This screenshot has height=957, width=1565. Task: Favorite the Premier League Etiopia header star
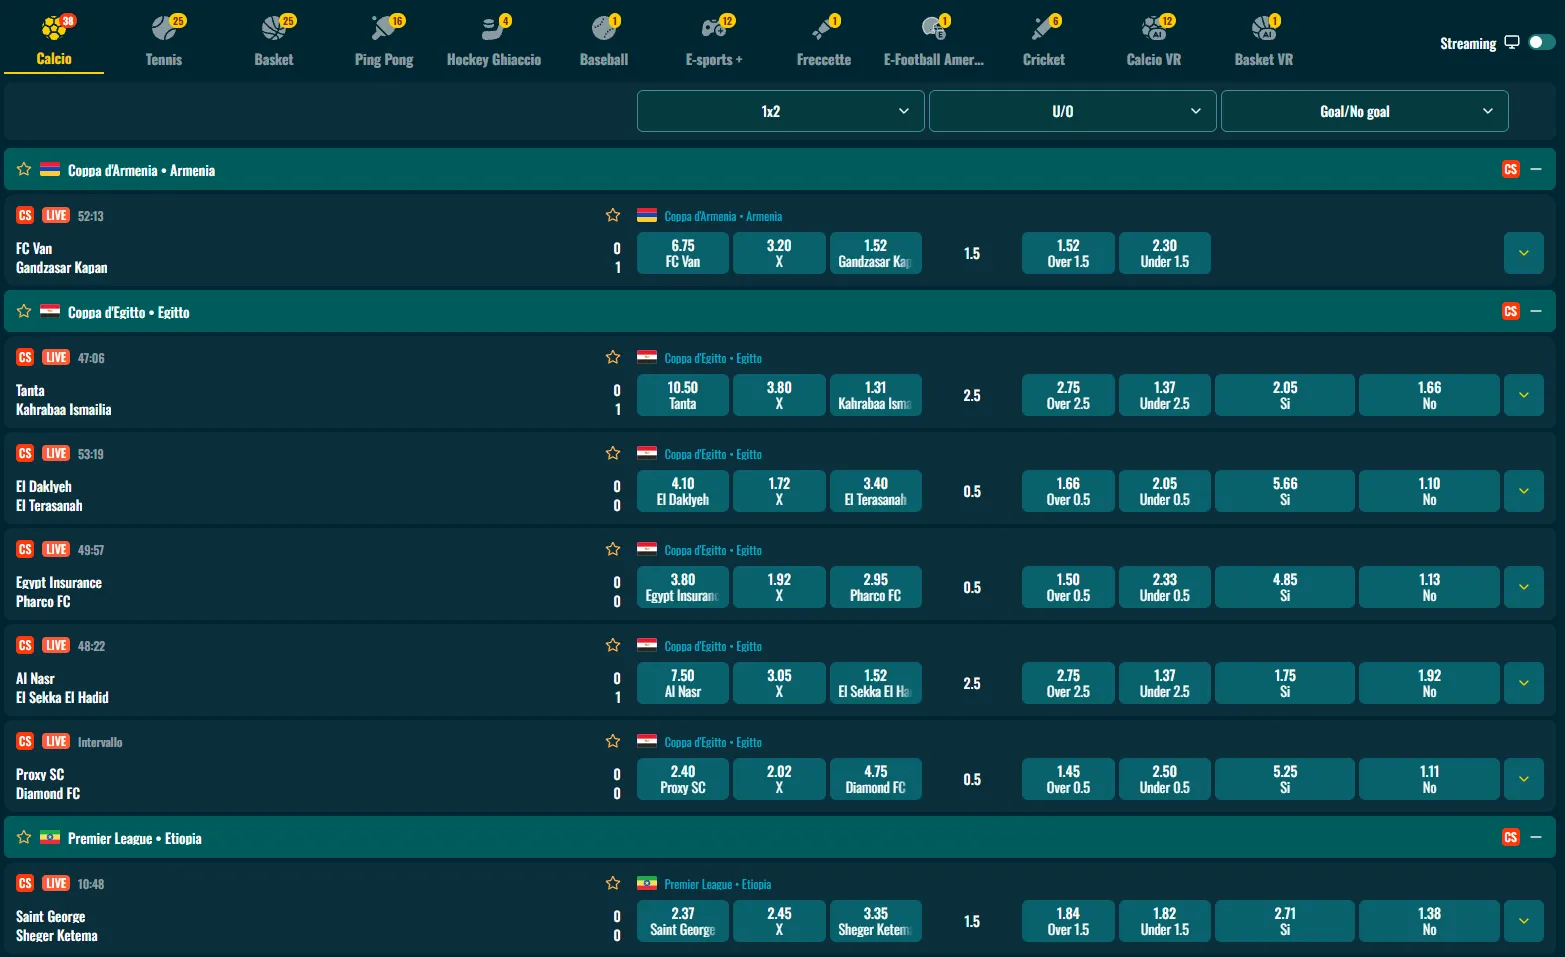[x=24, y=837]
